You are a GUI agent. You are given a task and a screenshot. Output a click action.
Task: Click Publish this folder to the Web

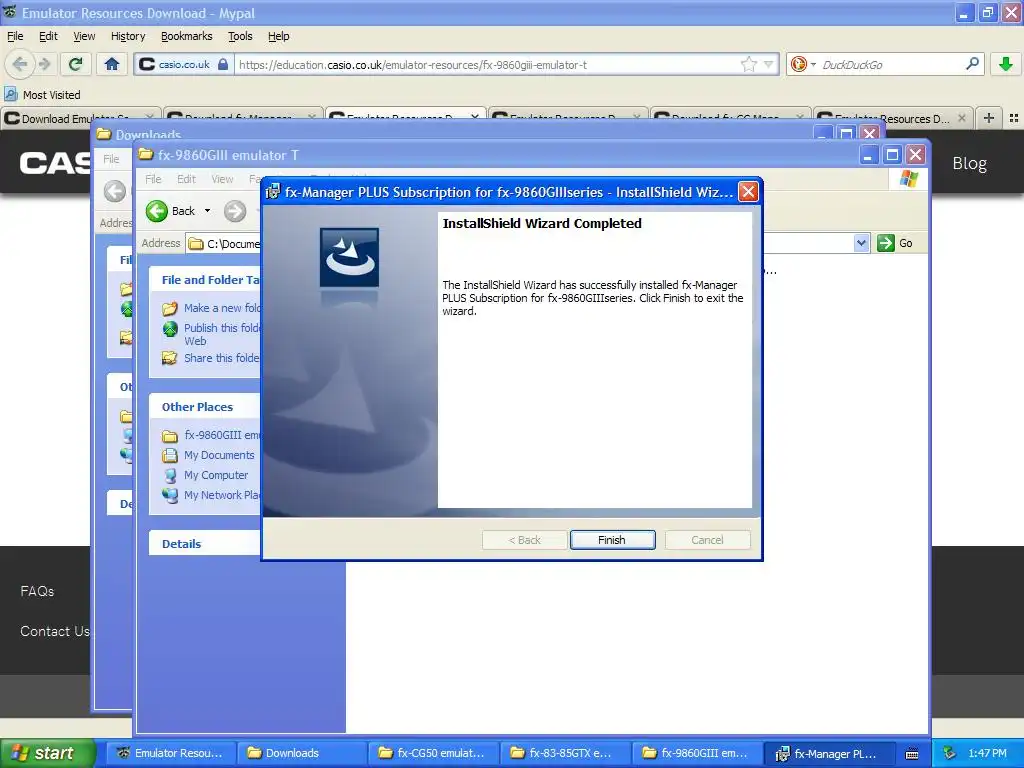(212, 334)
